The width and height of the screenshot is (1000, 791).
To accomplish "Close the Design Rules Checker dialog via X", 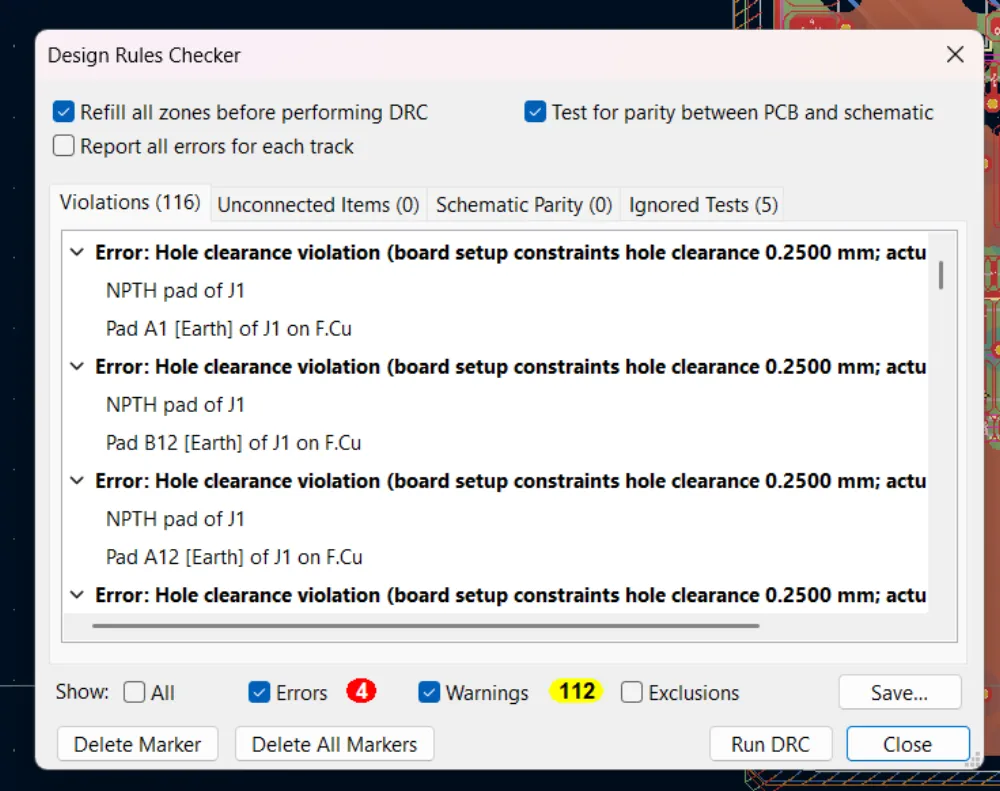I will pos(955,55).
